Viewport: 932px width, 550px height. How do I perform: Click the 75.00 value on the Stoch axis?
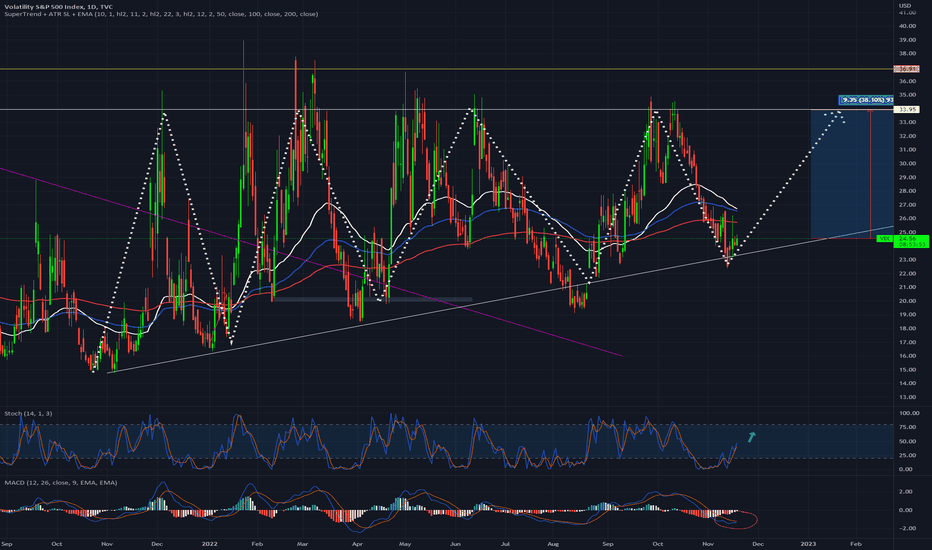point(907,427)
